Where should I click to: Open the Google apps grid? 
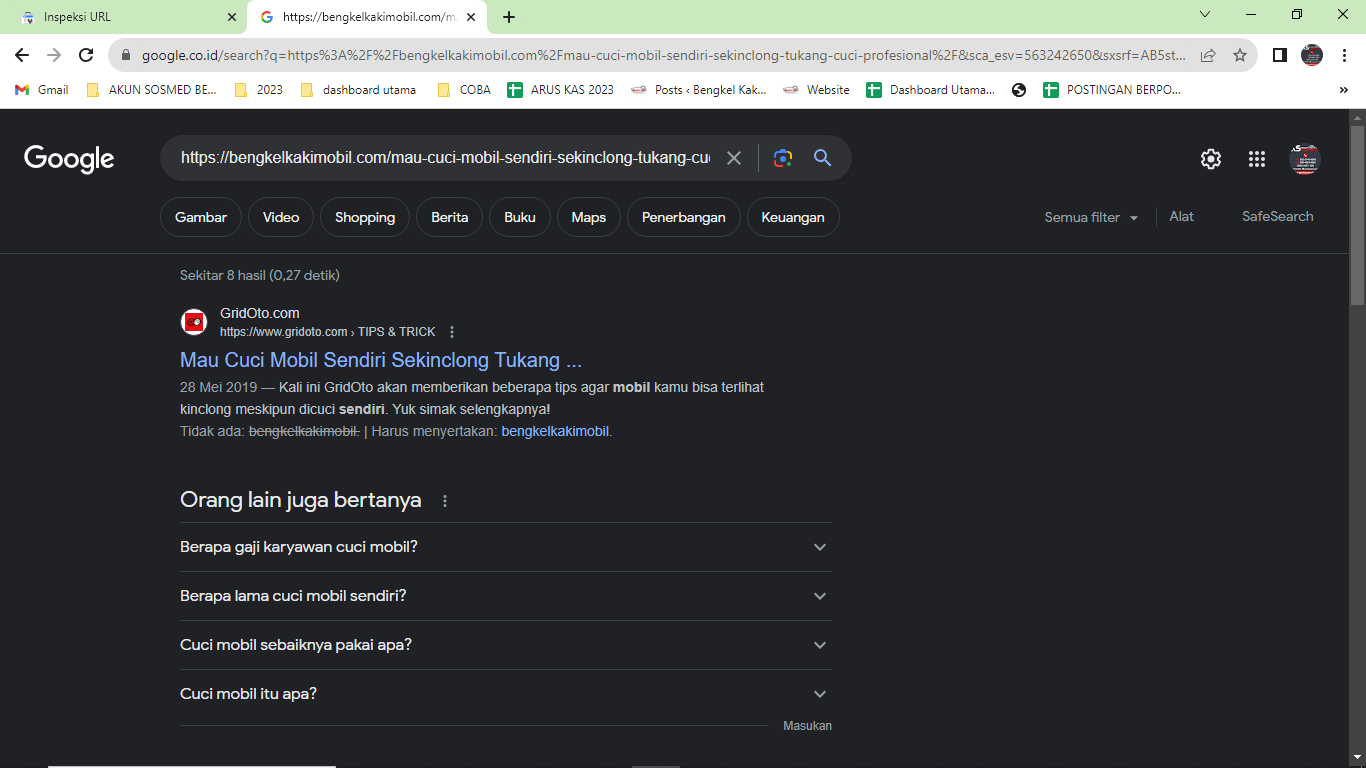[x=1257, y=159]
